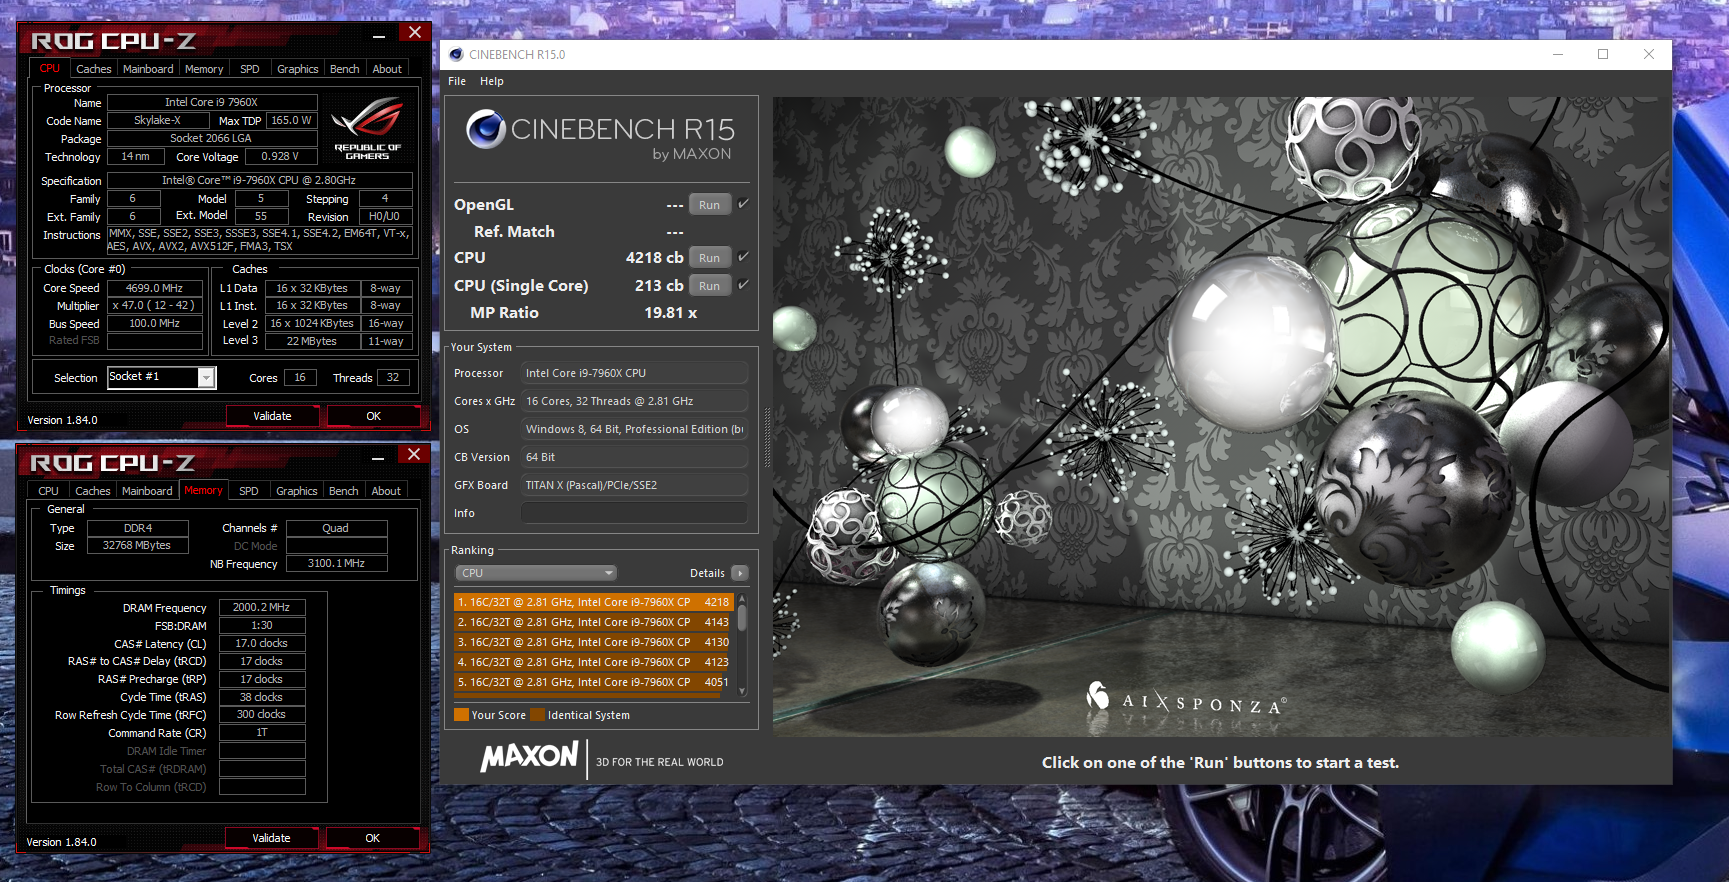Viewport: 1729px width, 882px height.
Task: Select ranking entry 1 with score 4218
Action: coord(594,602)
